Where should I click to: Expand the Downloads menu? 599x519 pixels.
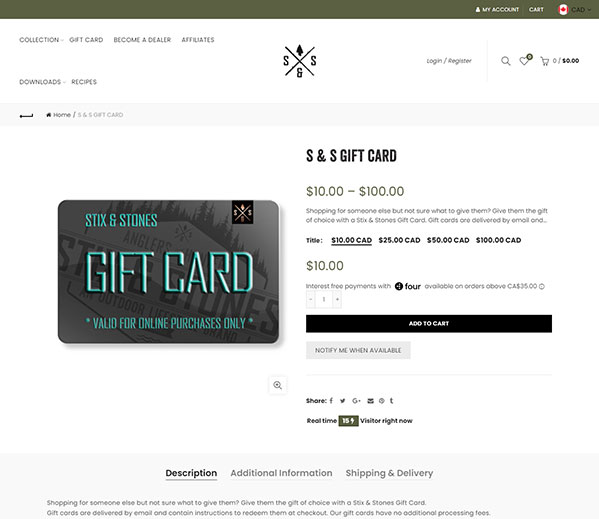coord(42,82)
